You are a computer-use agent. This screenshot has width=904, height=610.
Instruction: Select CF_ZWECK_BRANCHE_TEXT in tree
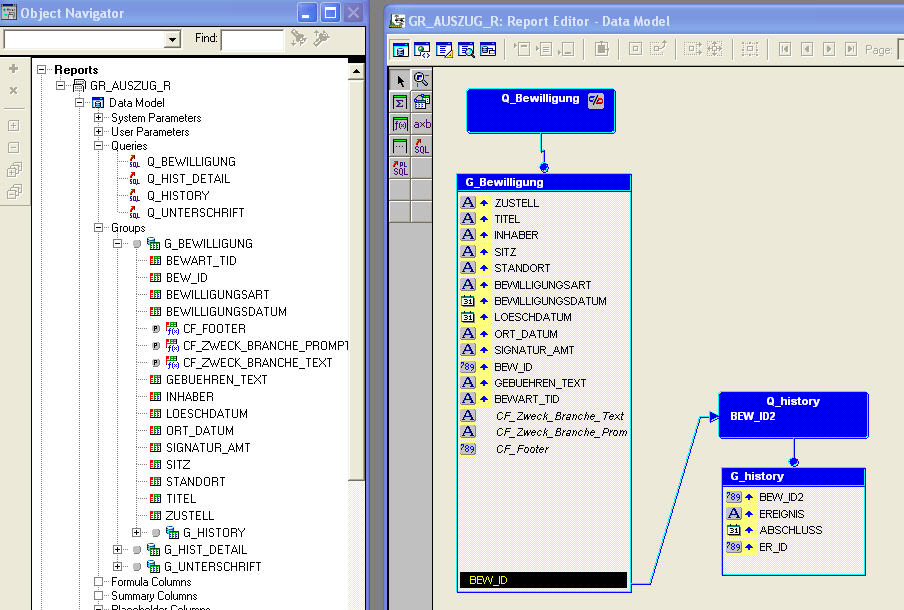(258, 363)
